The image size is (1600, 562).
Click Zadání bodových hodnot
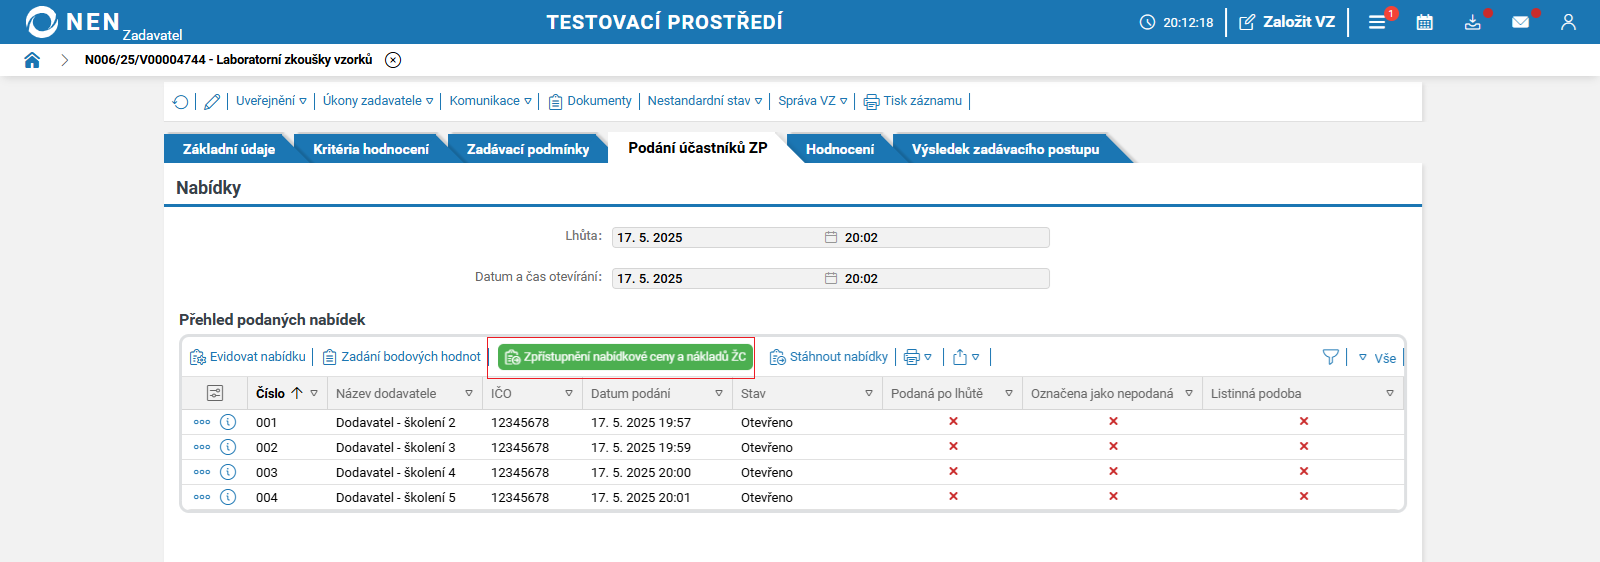(x=401, y=357)
